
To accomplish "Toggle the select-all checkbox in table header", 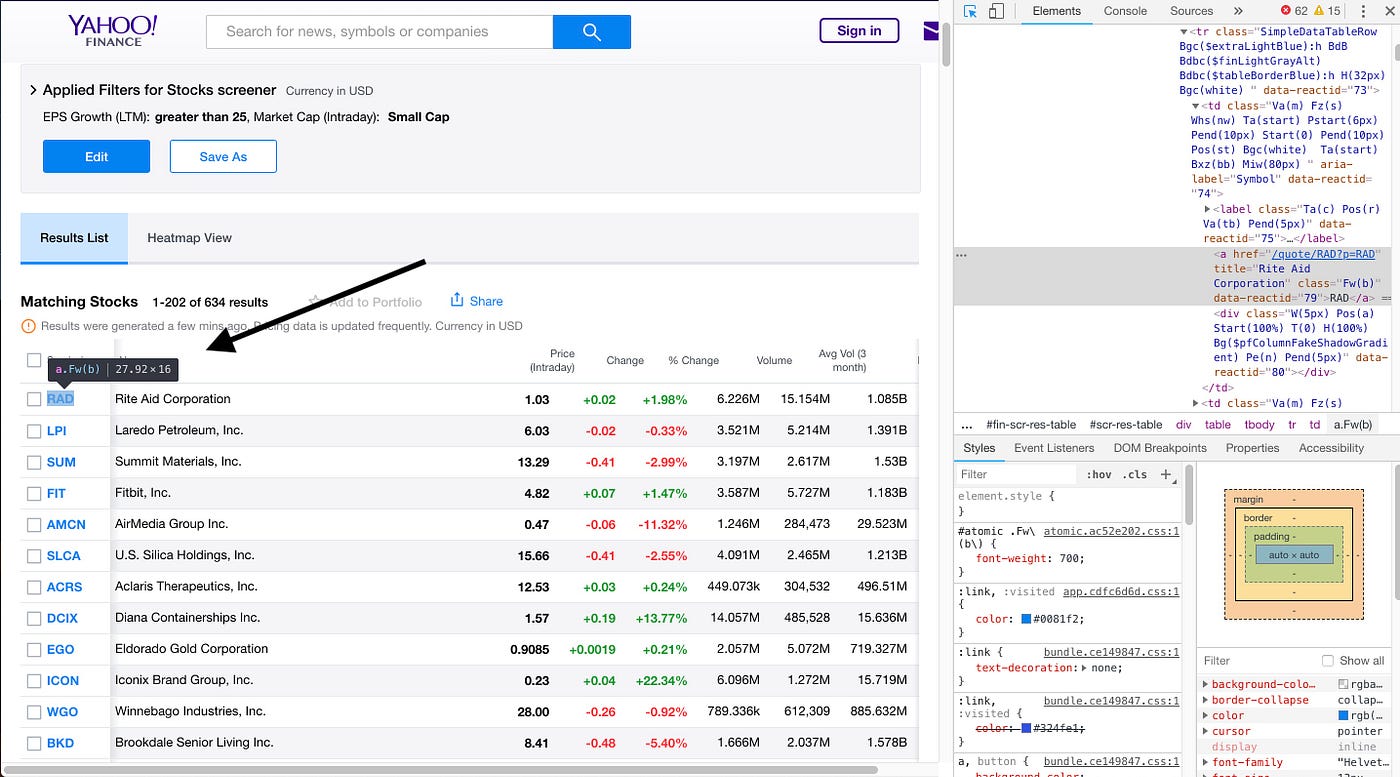I will pyautogui.click(x=34, y=360).
